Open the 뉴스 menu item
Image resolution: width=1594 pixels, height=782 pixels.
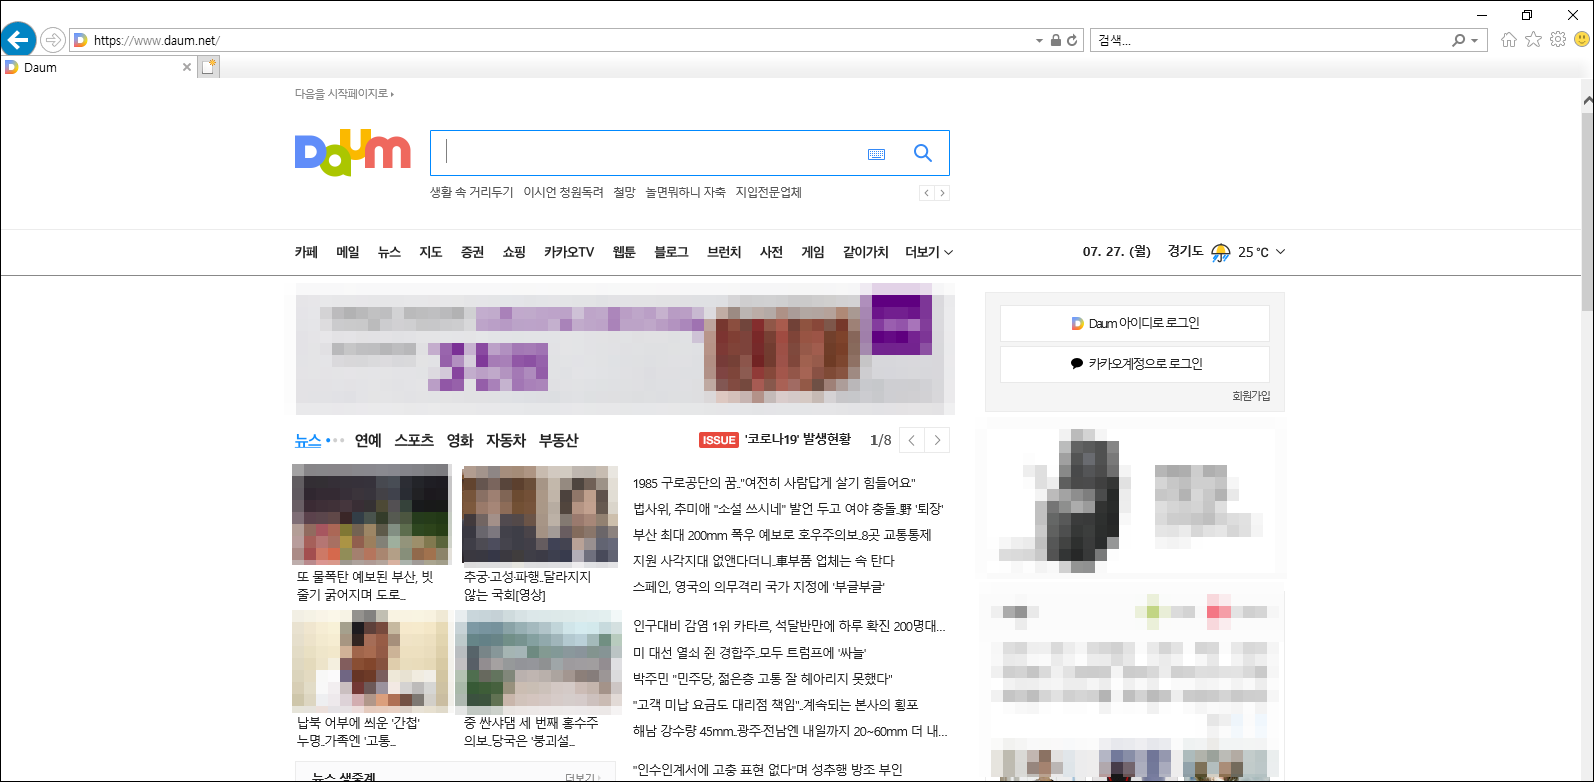(389, 252)
